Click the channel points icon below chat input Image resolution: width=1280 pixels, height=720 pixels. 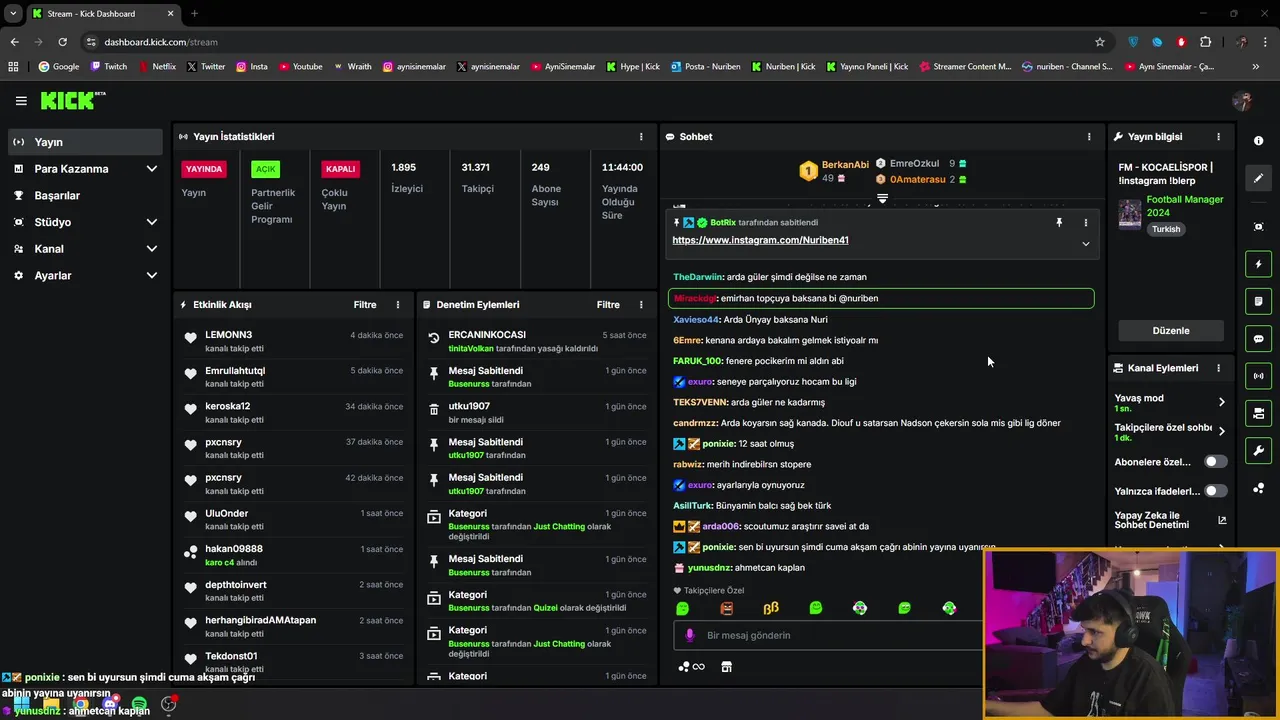pyautogui.click(x=691, y=667)
